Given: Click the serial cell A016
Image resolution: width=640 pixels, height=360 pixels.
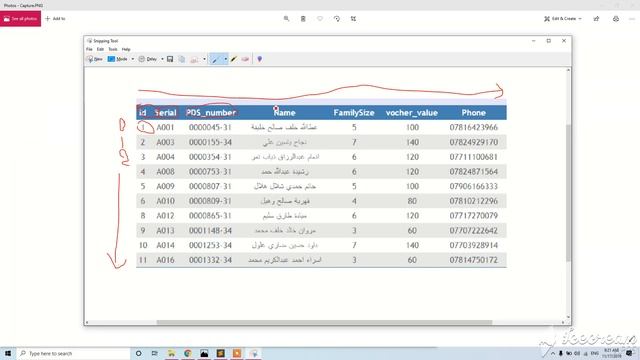Looking at the screenshot, I should [x=165, y=260].
